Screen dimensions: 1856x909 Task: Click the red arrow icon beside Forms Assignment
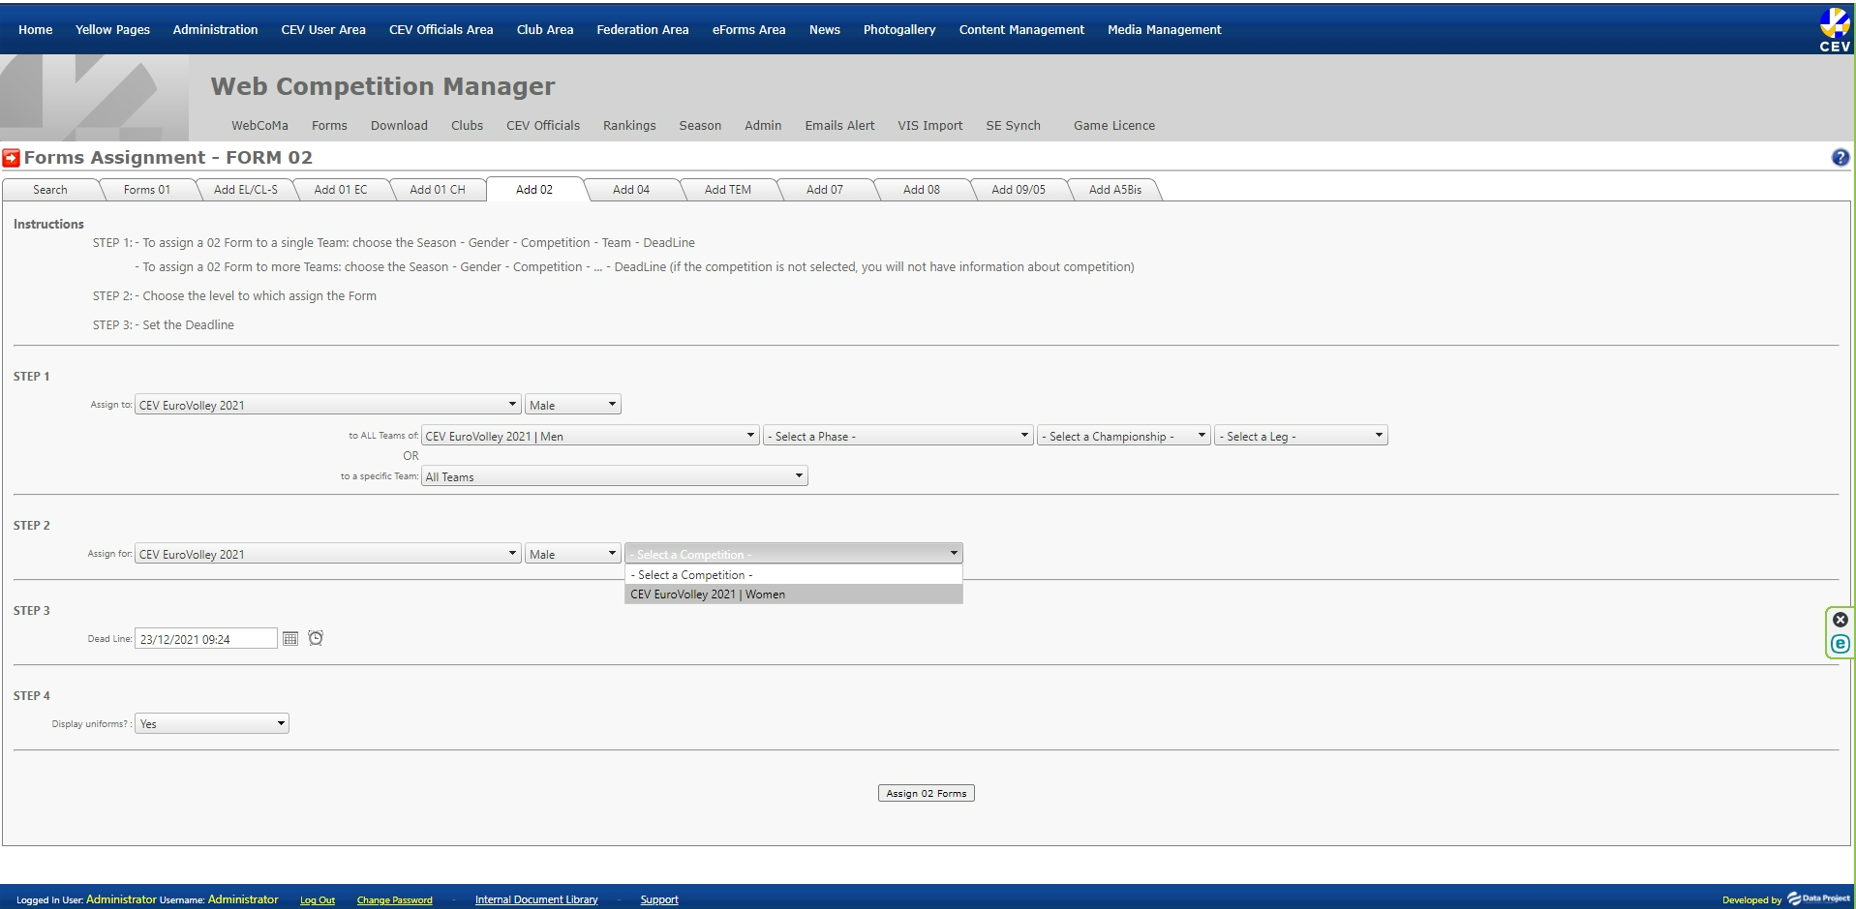[11, 158]
